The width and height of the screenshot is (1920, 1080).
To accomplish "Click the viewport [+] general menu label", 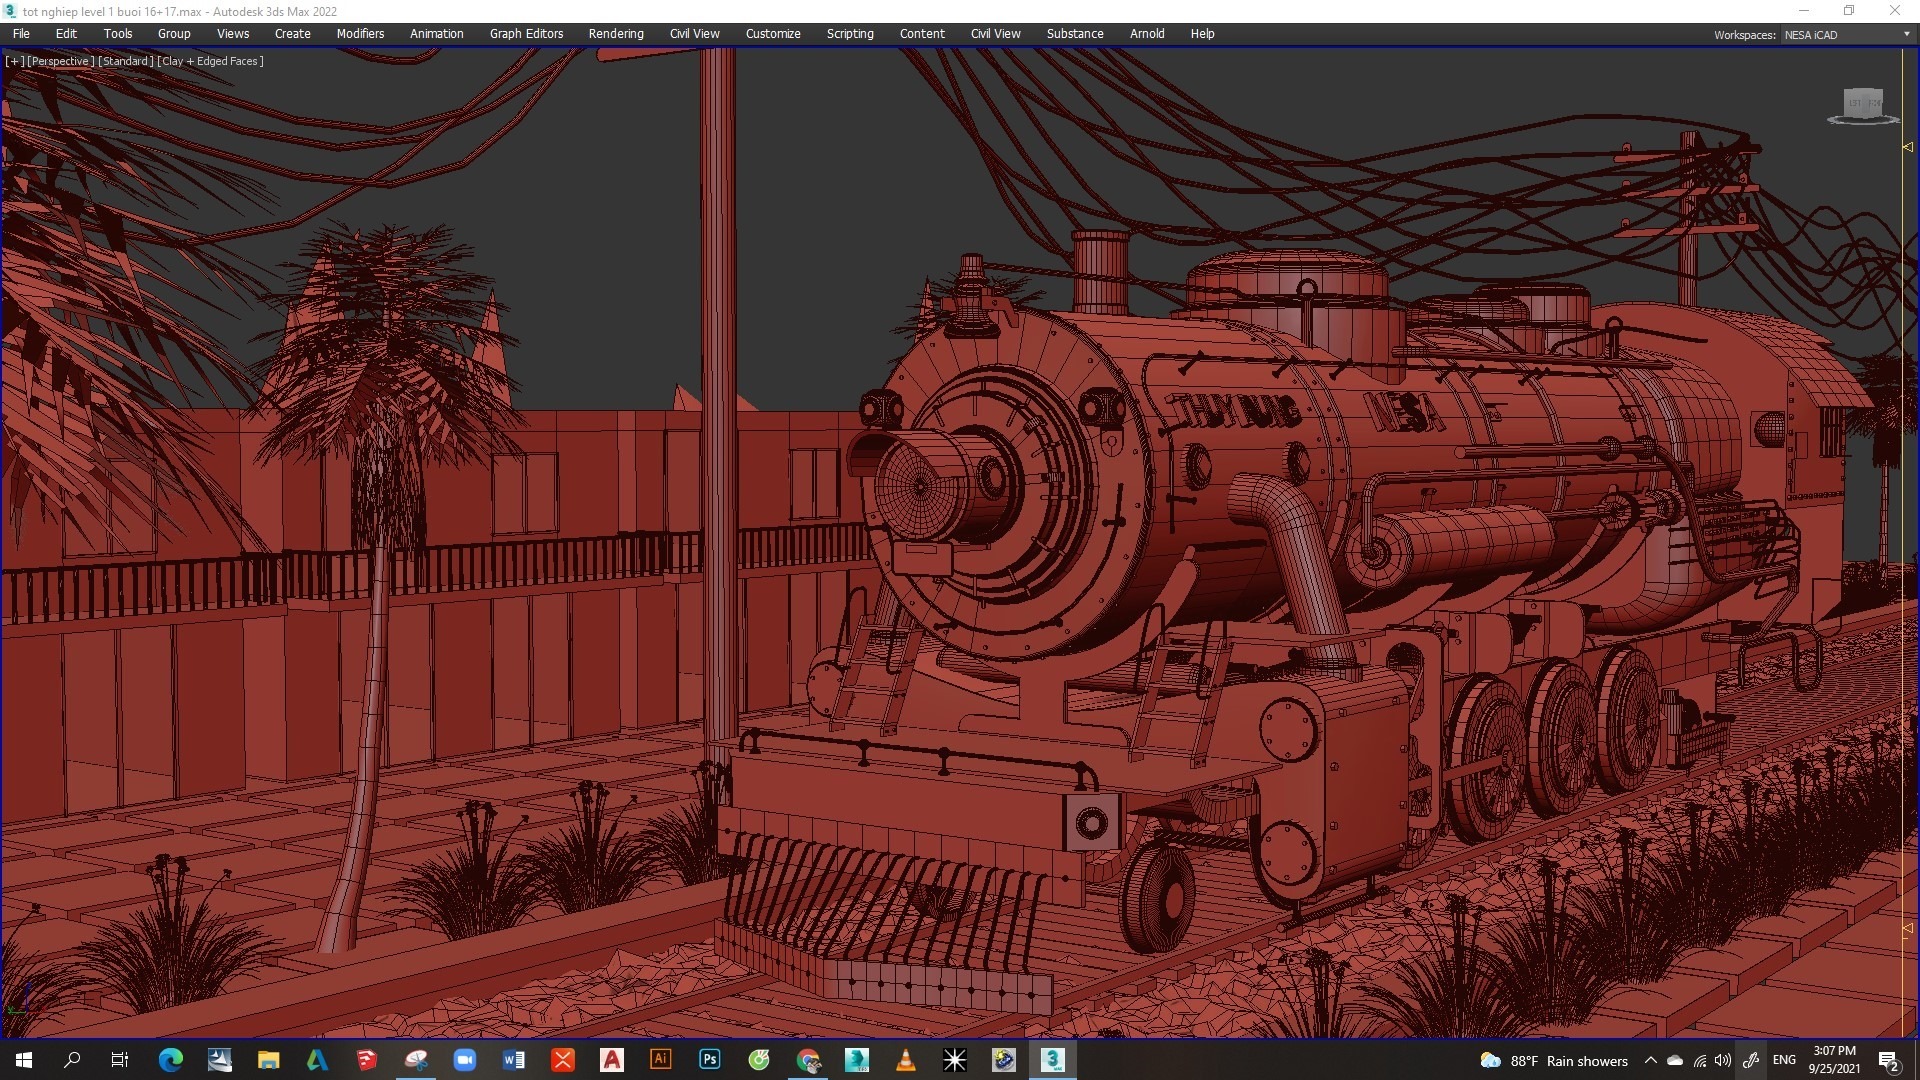I will tap(15, 61).
